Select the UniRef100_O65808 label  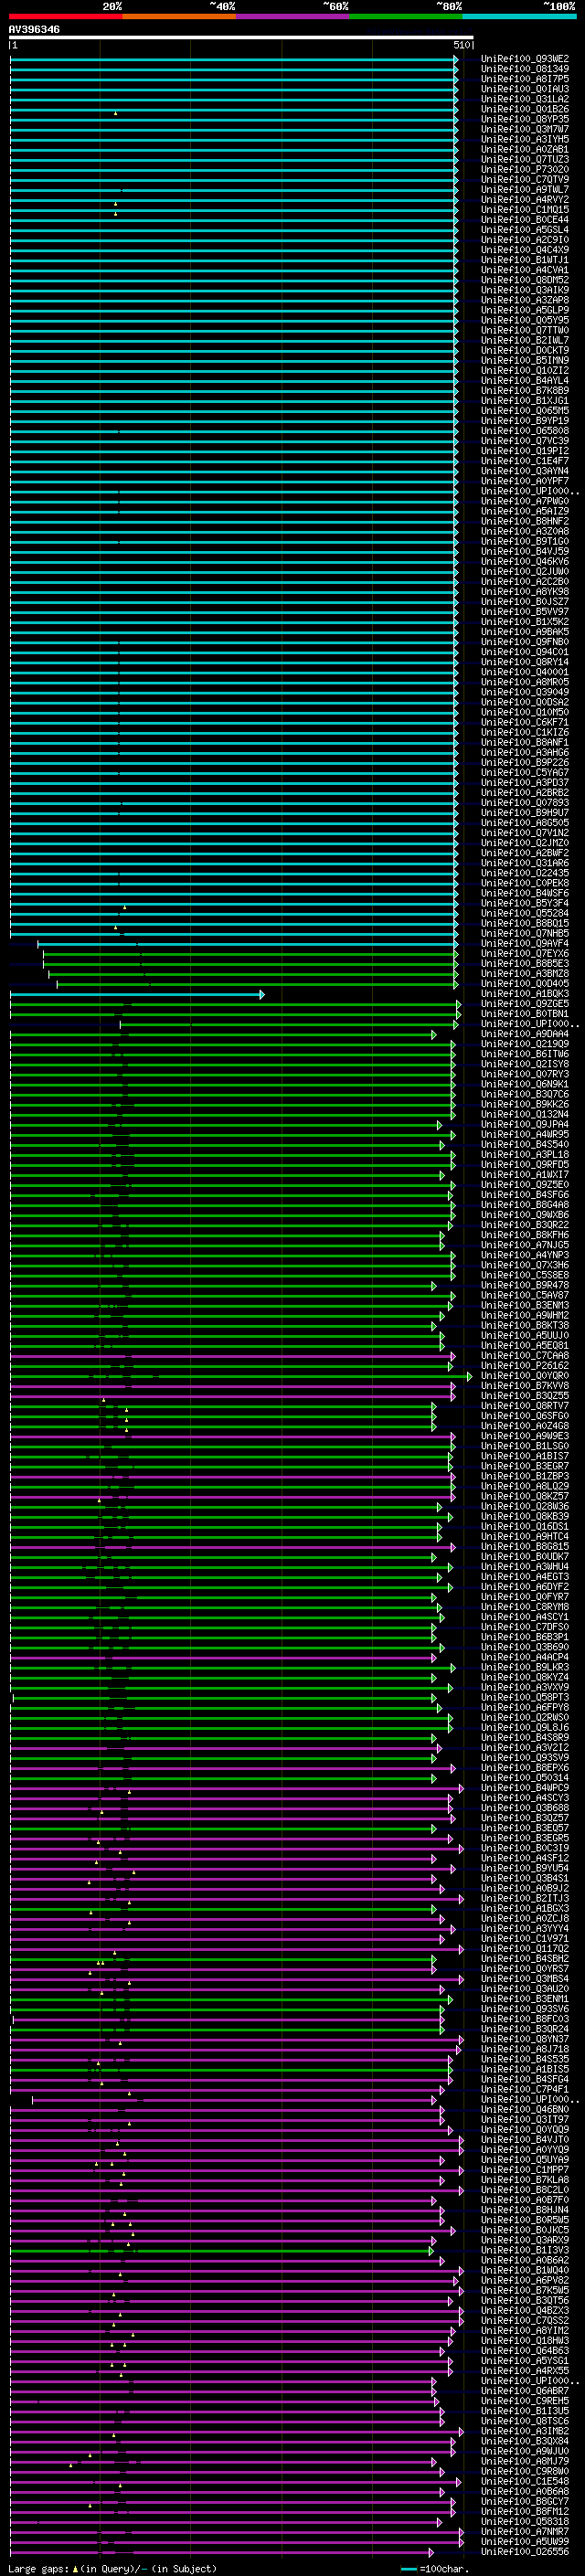(525, 431)
